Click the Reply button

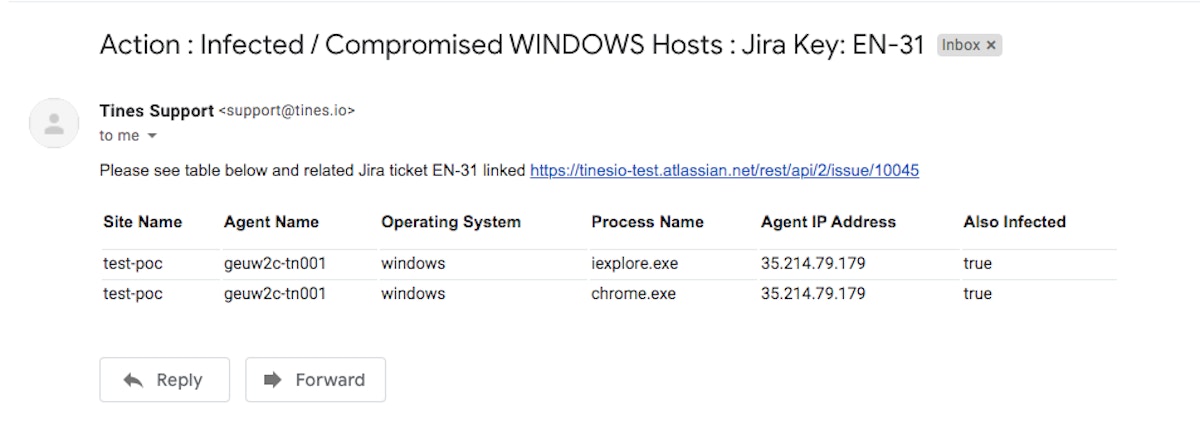pyautogui.click(x=164, y=380)
